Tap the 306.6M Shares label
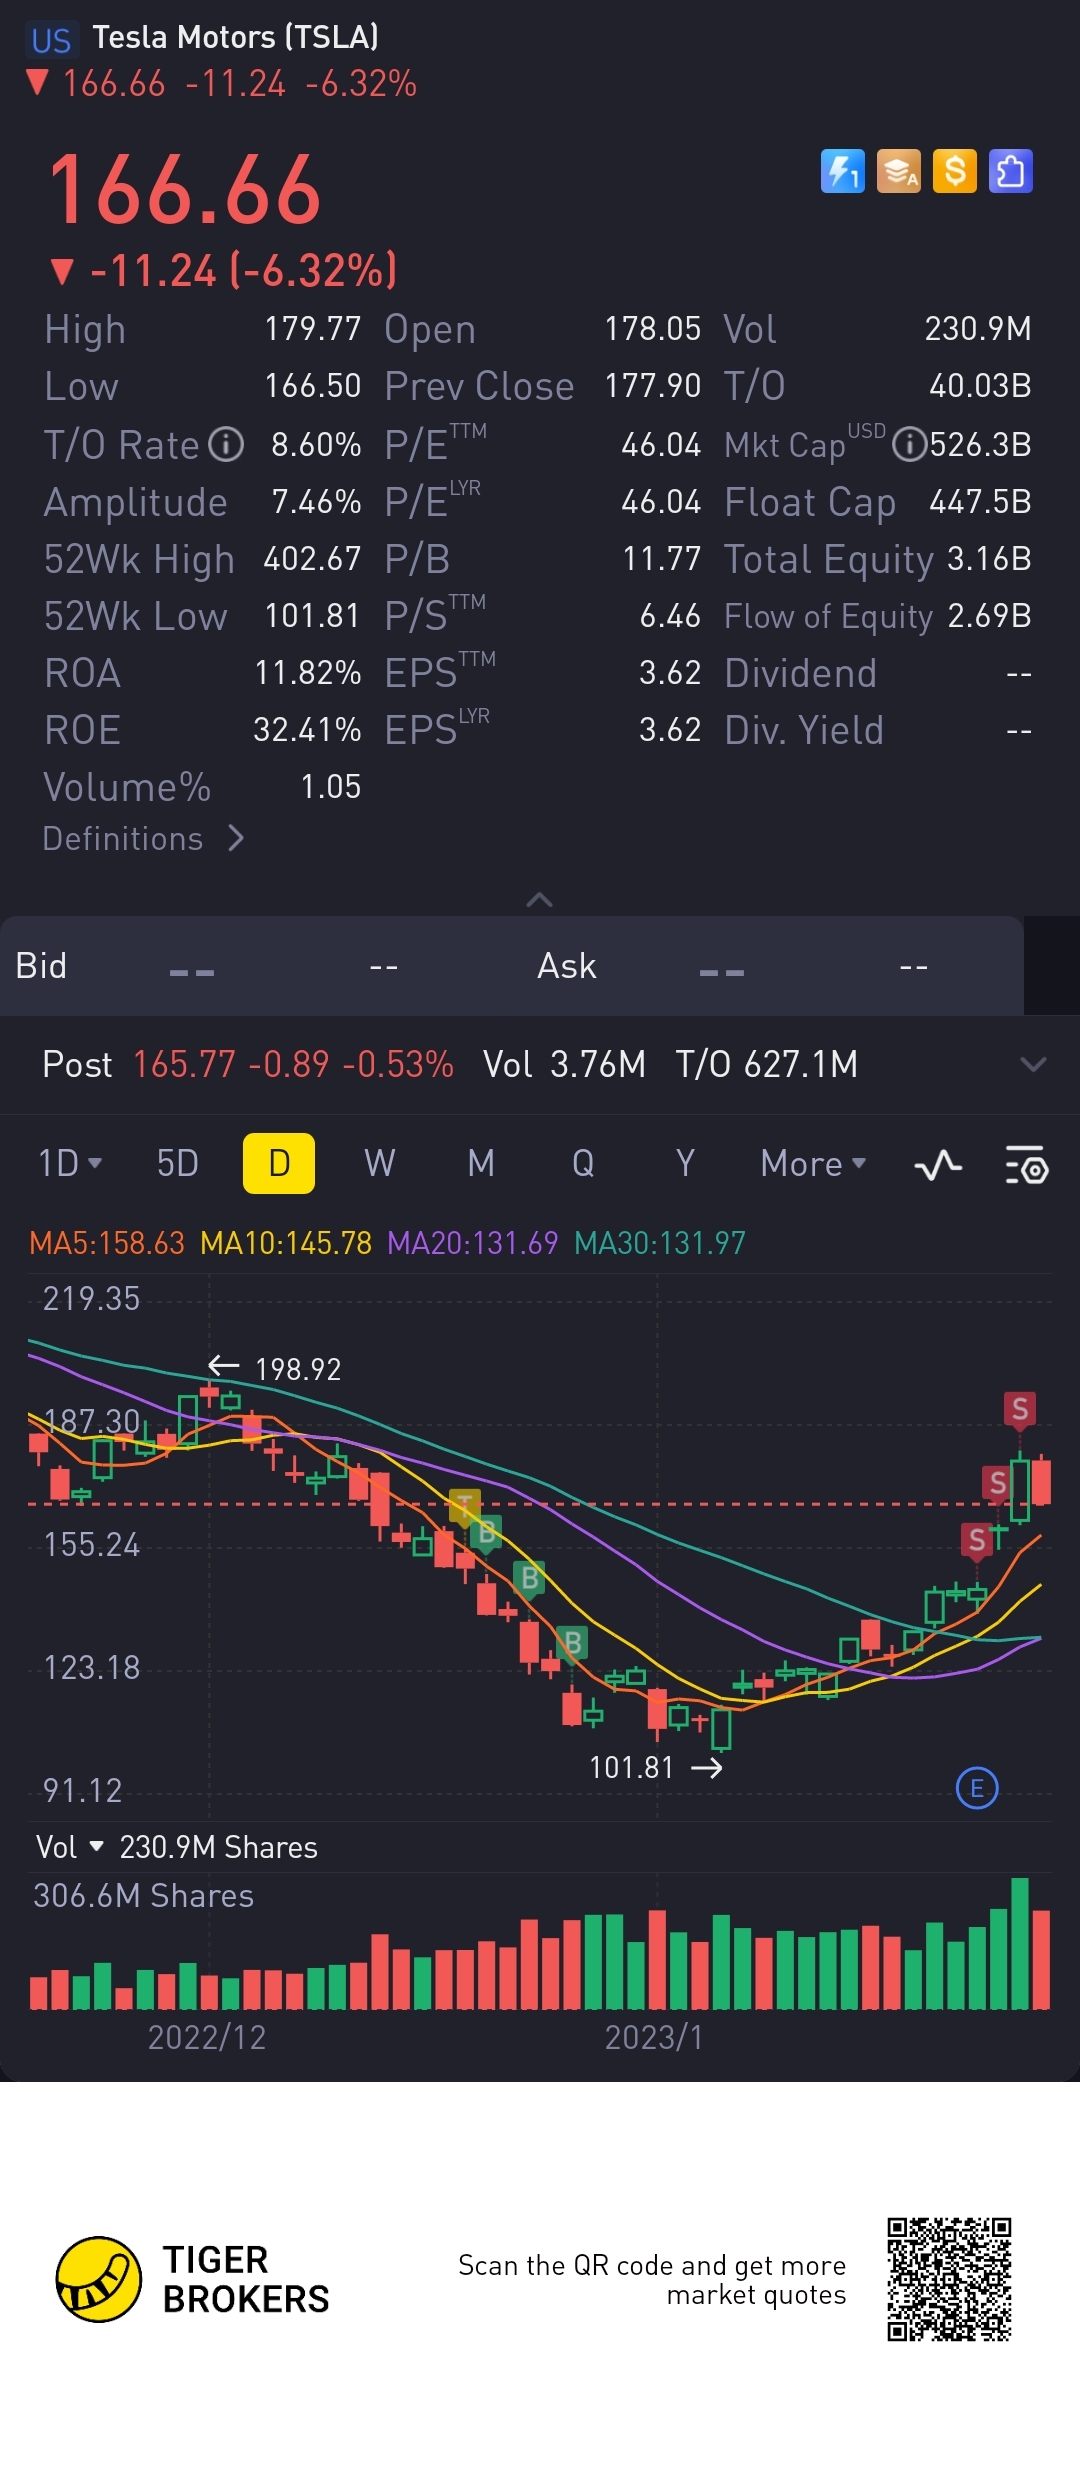The width and height of the screenshot is (1080, 2477). point(144,1895)
